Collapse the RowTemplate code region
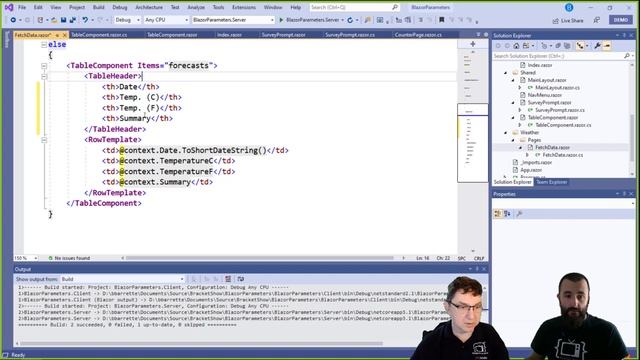640x360 pixels. [44, 140]
